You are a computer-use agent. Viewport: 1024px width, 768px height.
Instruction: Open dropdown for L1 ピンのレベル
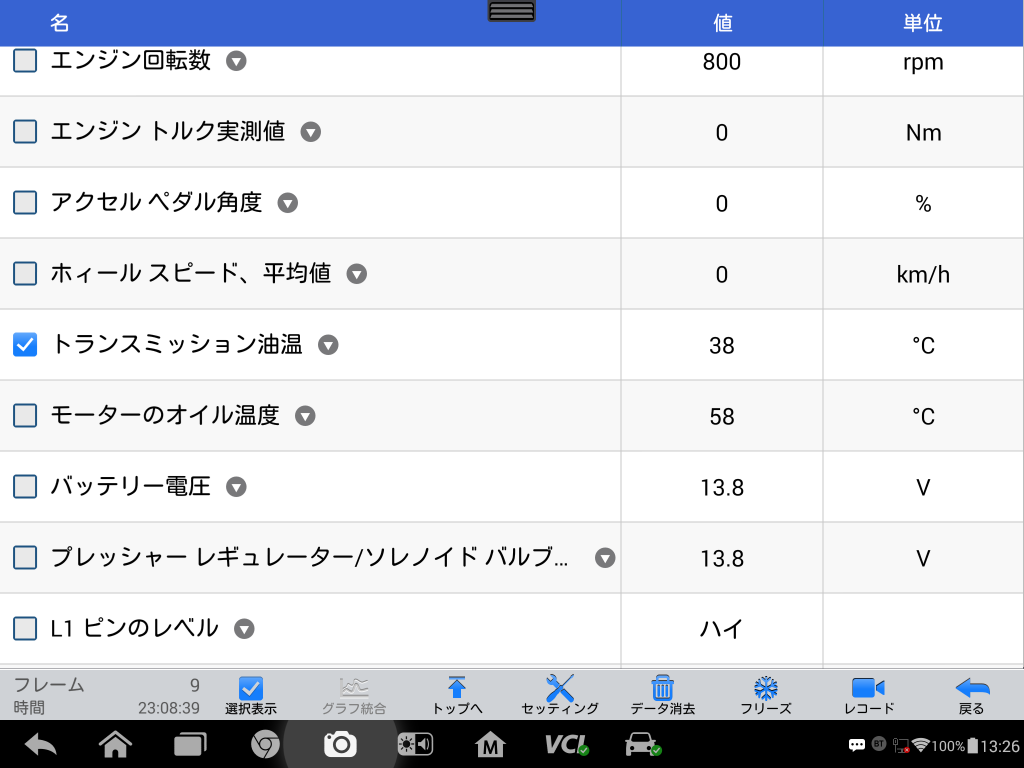click(244, 629)
